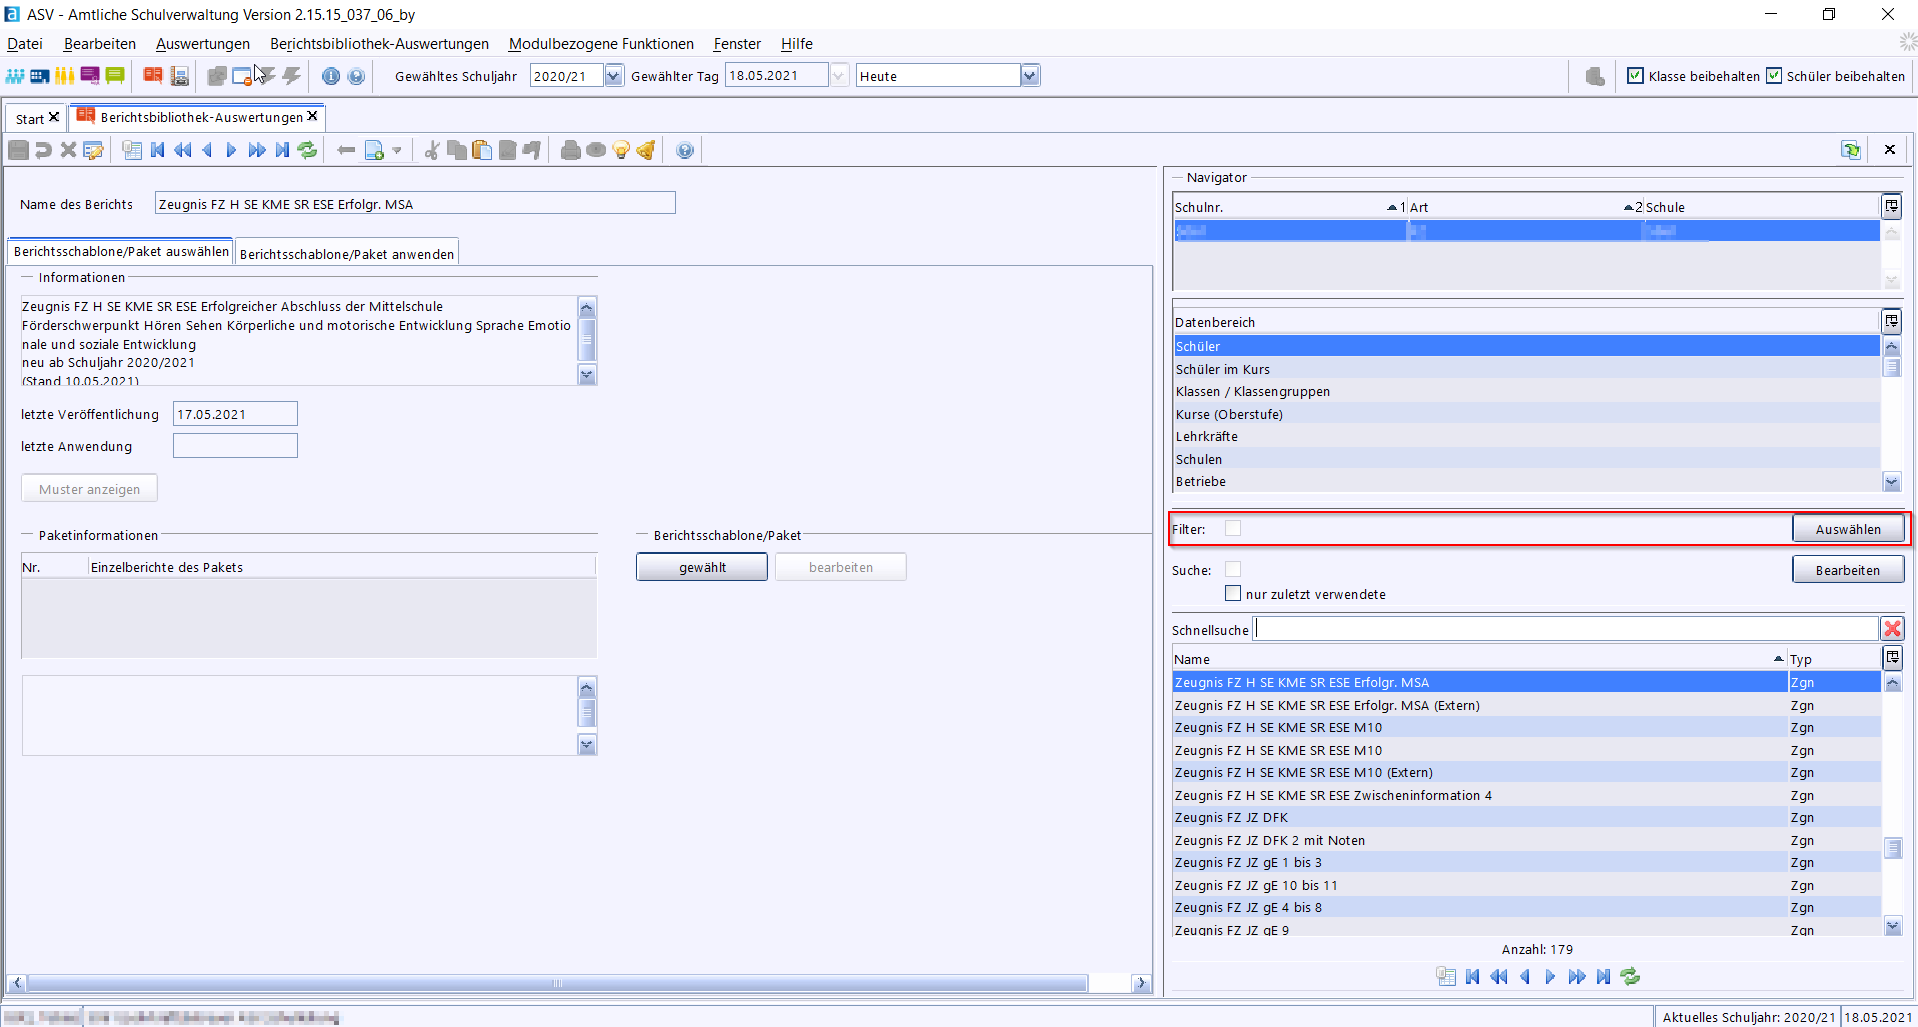
Task: Click the yellow lightbulb icon
Action: [x=621, y=150]
